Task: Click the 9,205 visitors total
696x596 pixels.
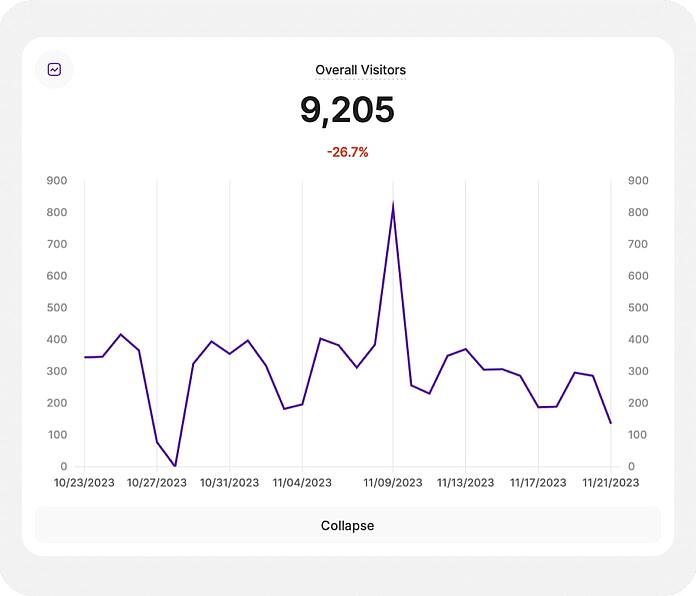Action: 347,110
